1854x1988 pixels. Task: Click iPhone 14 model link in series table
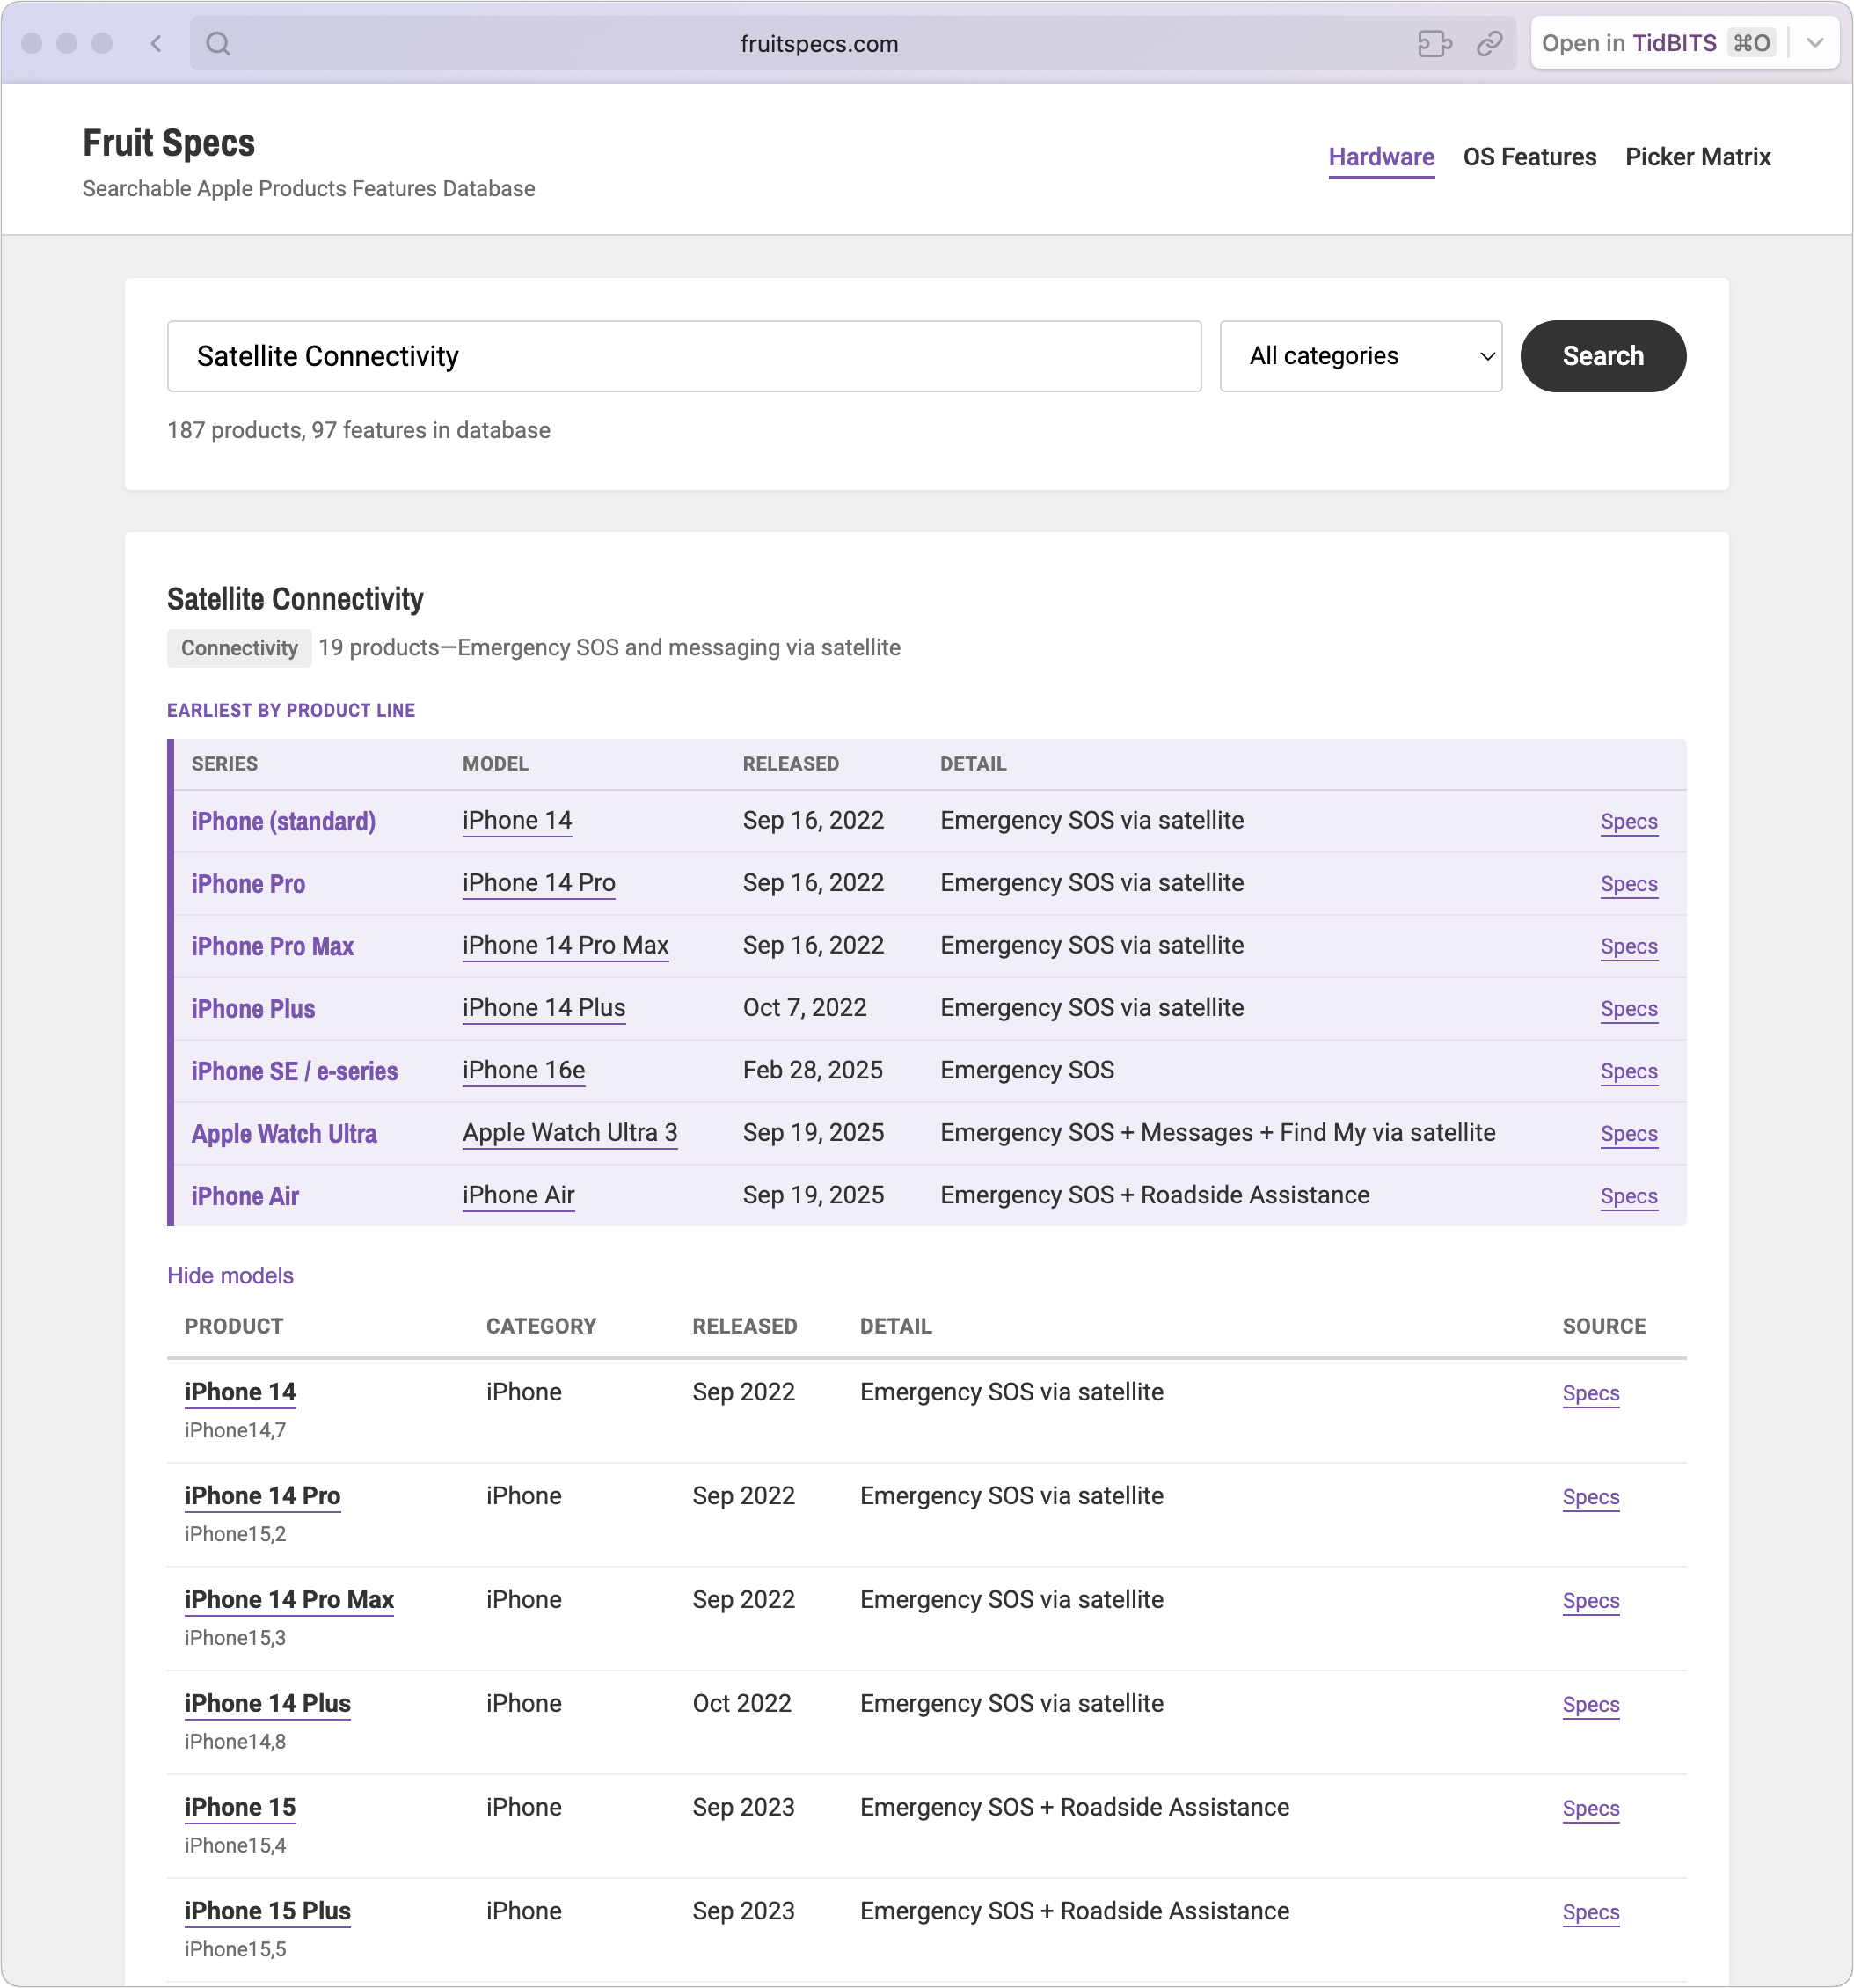[x=517, y=820]
